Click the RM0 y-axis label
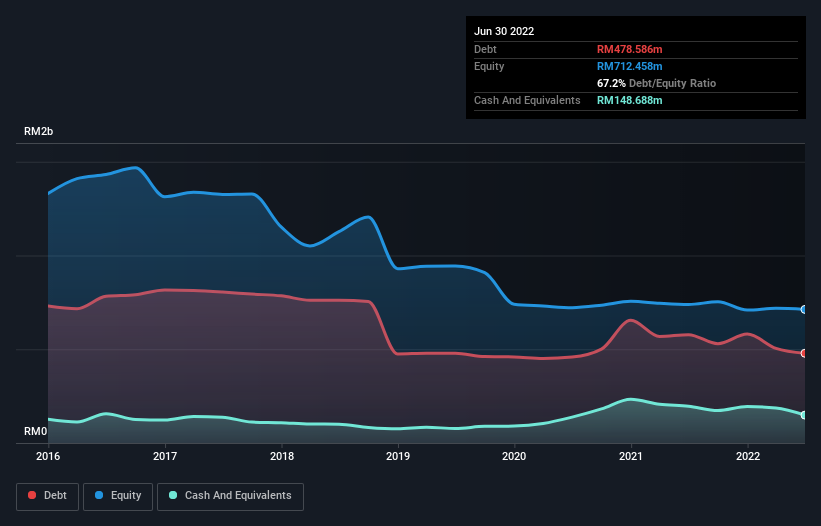This screenshot has width=821, height=526. 35,431
